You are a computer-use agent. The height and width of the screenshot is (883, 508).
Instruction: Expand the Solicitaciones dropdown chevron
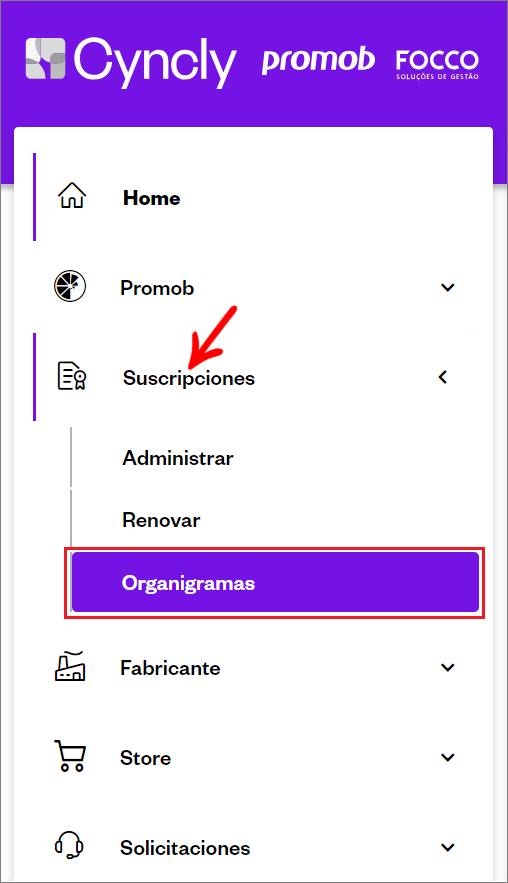point(448,848)
